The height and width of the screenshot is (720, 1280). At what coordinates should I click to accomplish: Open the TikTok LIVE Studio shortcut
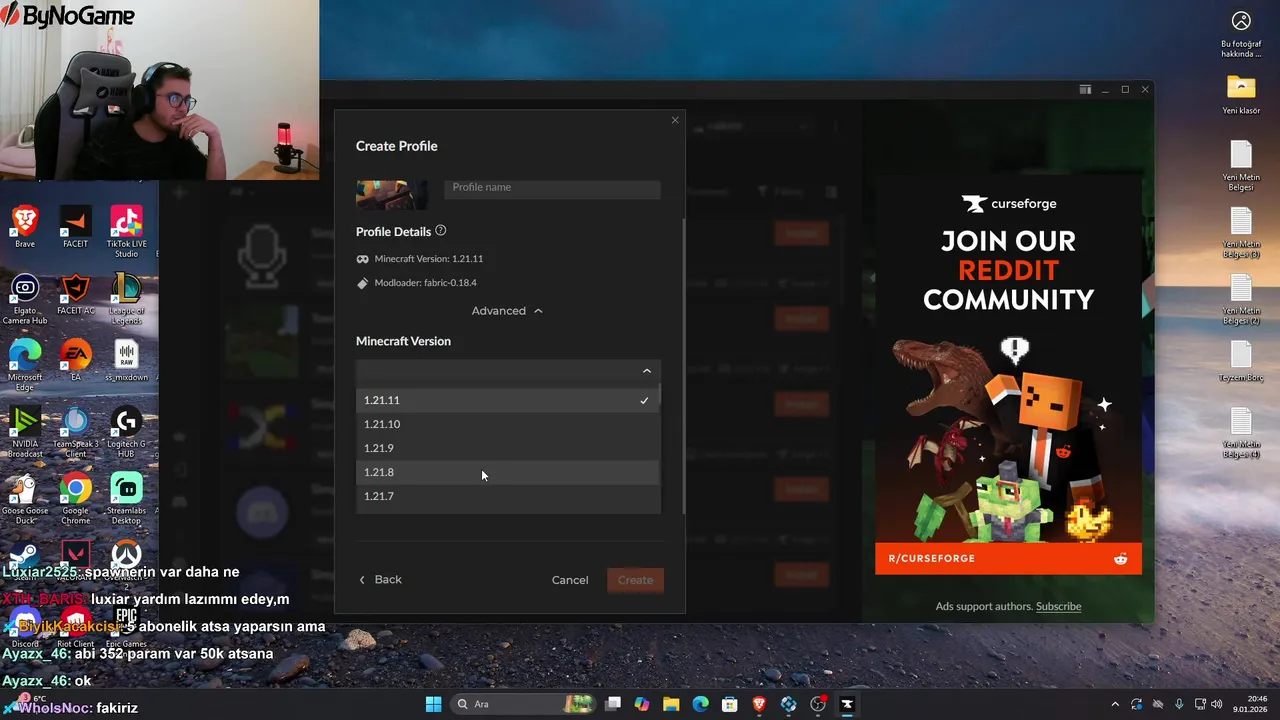coord(126,232)
